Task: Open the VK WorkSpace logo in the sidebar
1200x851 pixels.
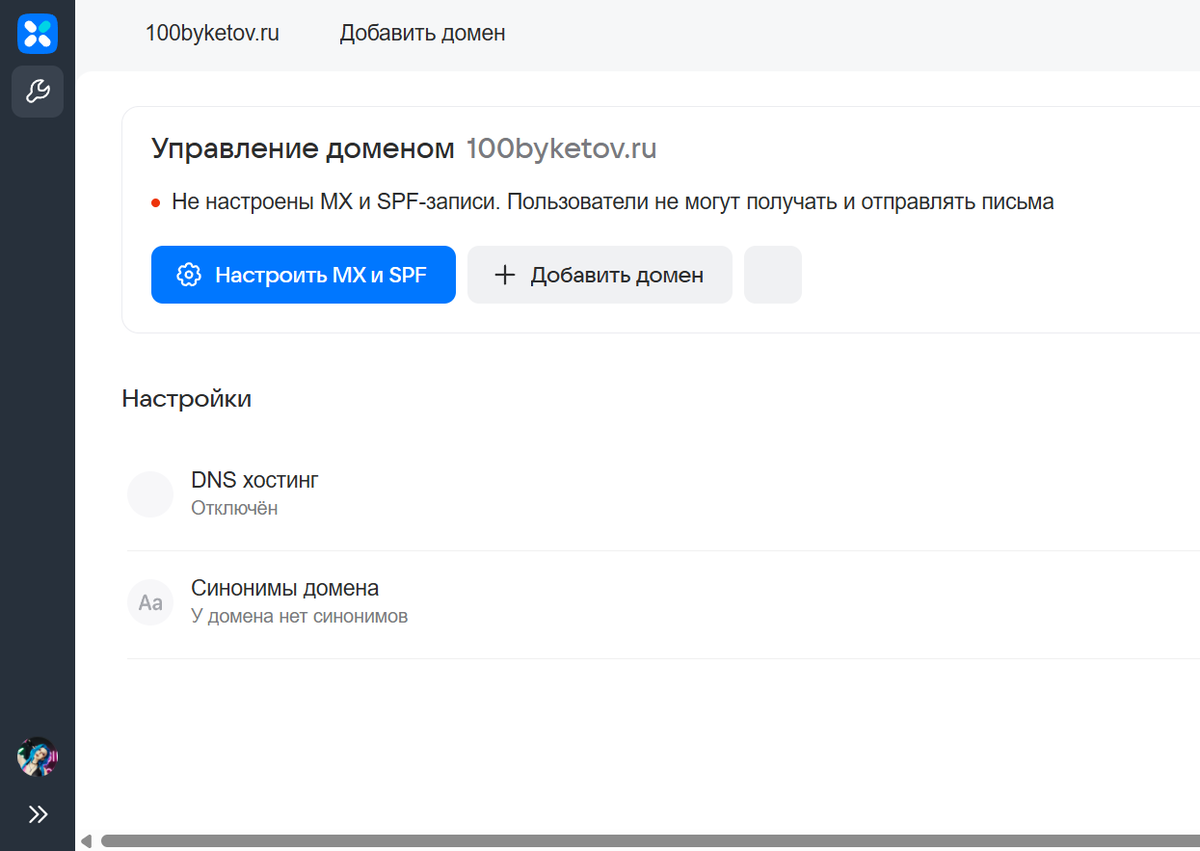Action: pyautogui.click(x=37, y=33)
